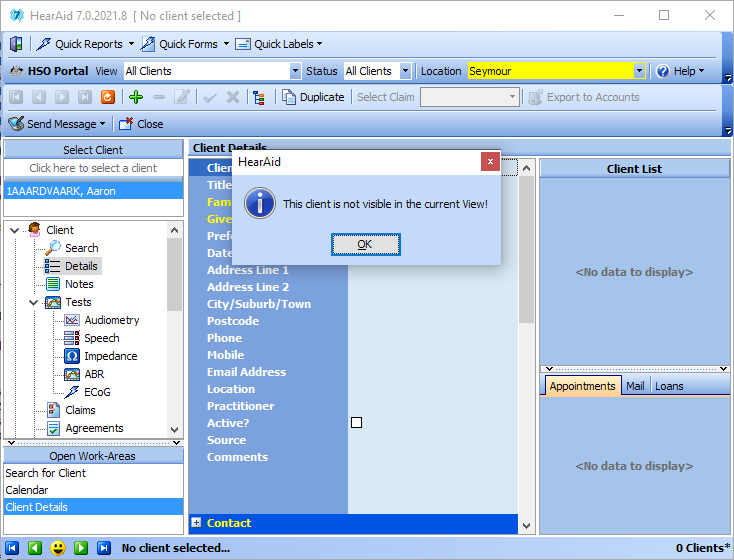Open the Select Claim combo box

coord(470,97)
